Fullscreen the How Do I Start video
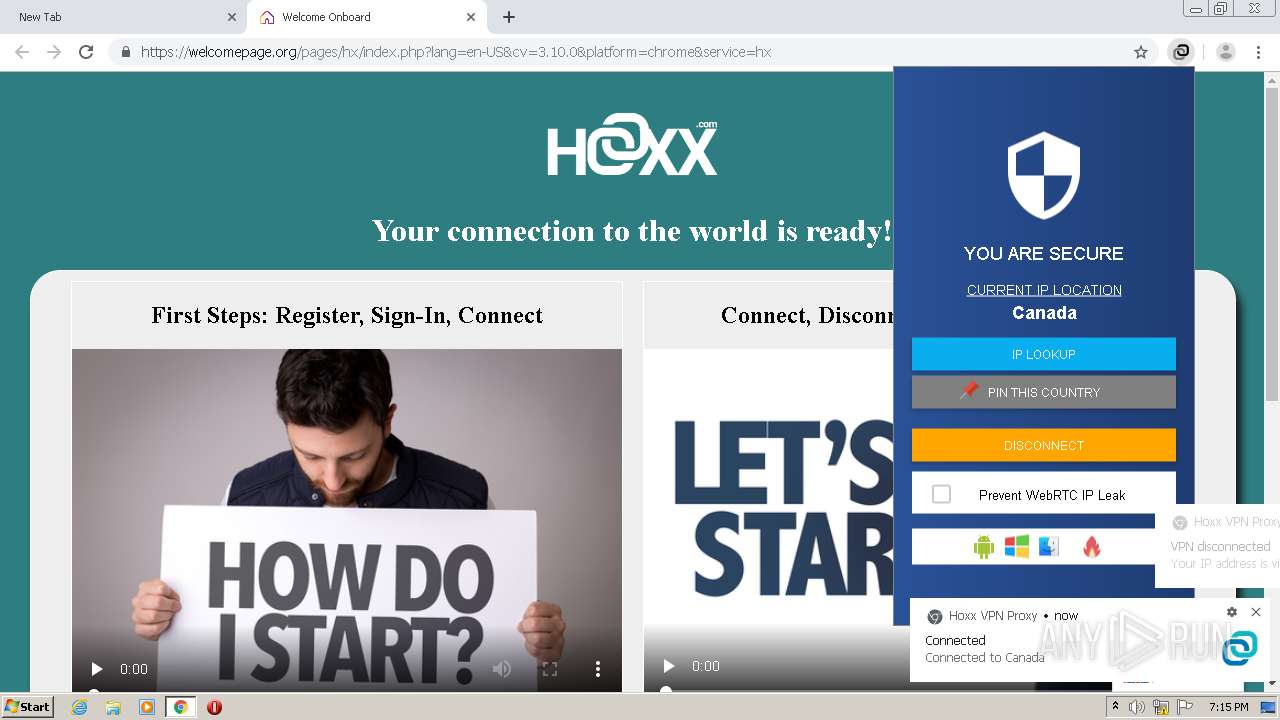Image resolution: width=1280 pixels, height=720 pixels. tap(549, 669)
